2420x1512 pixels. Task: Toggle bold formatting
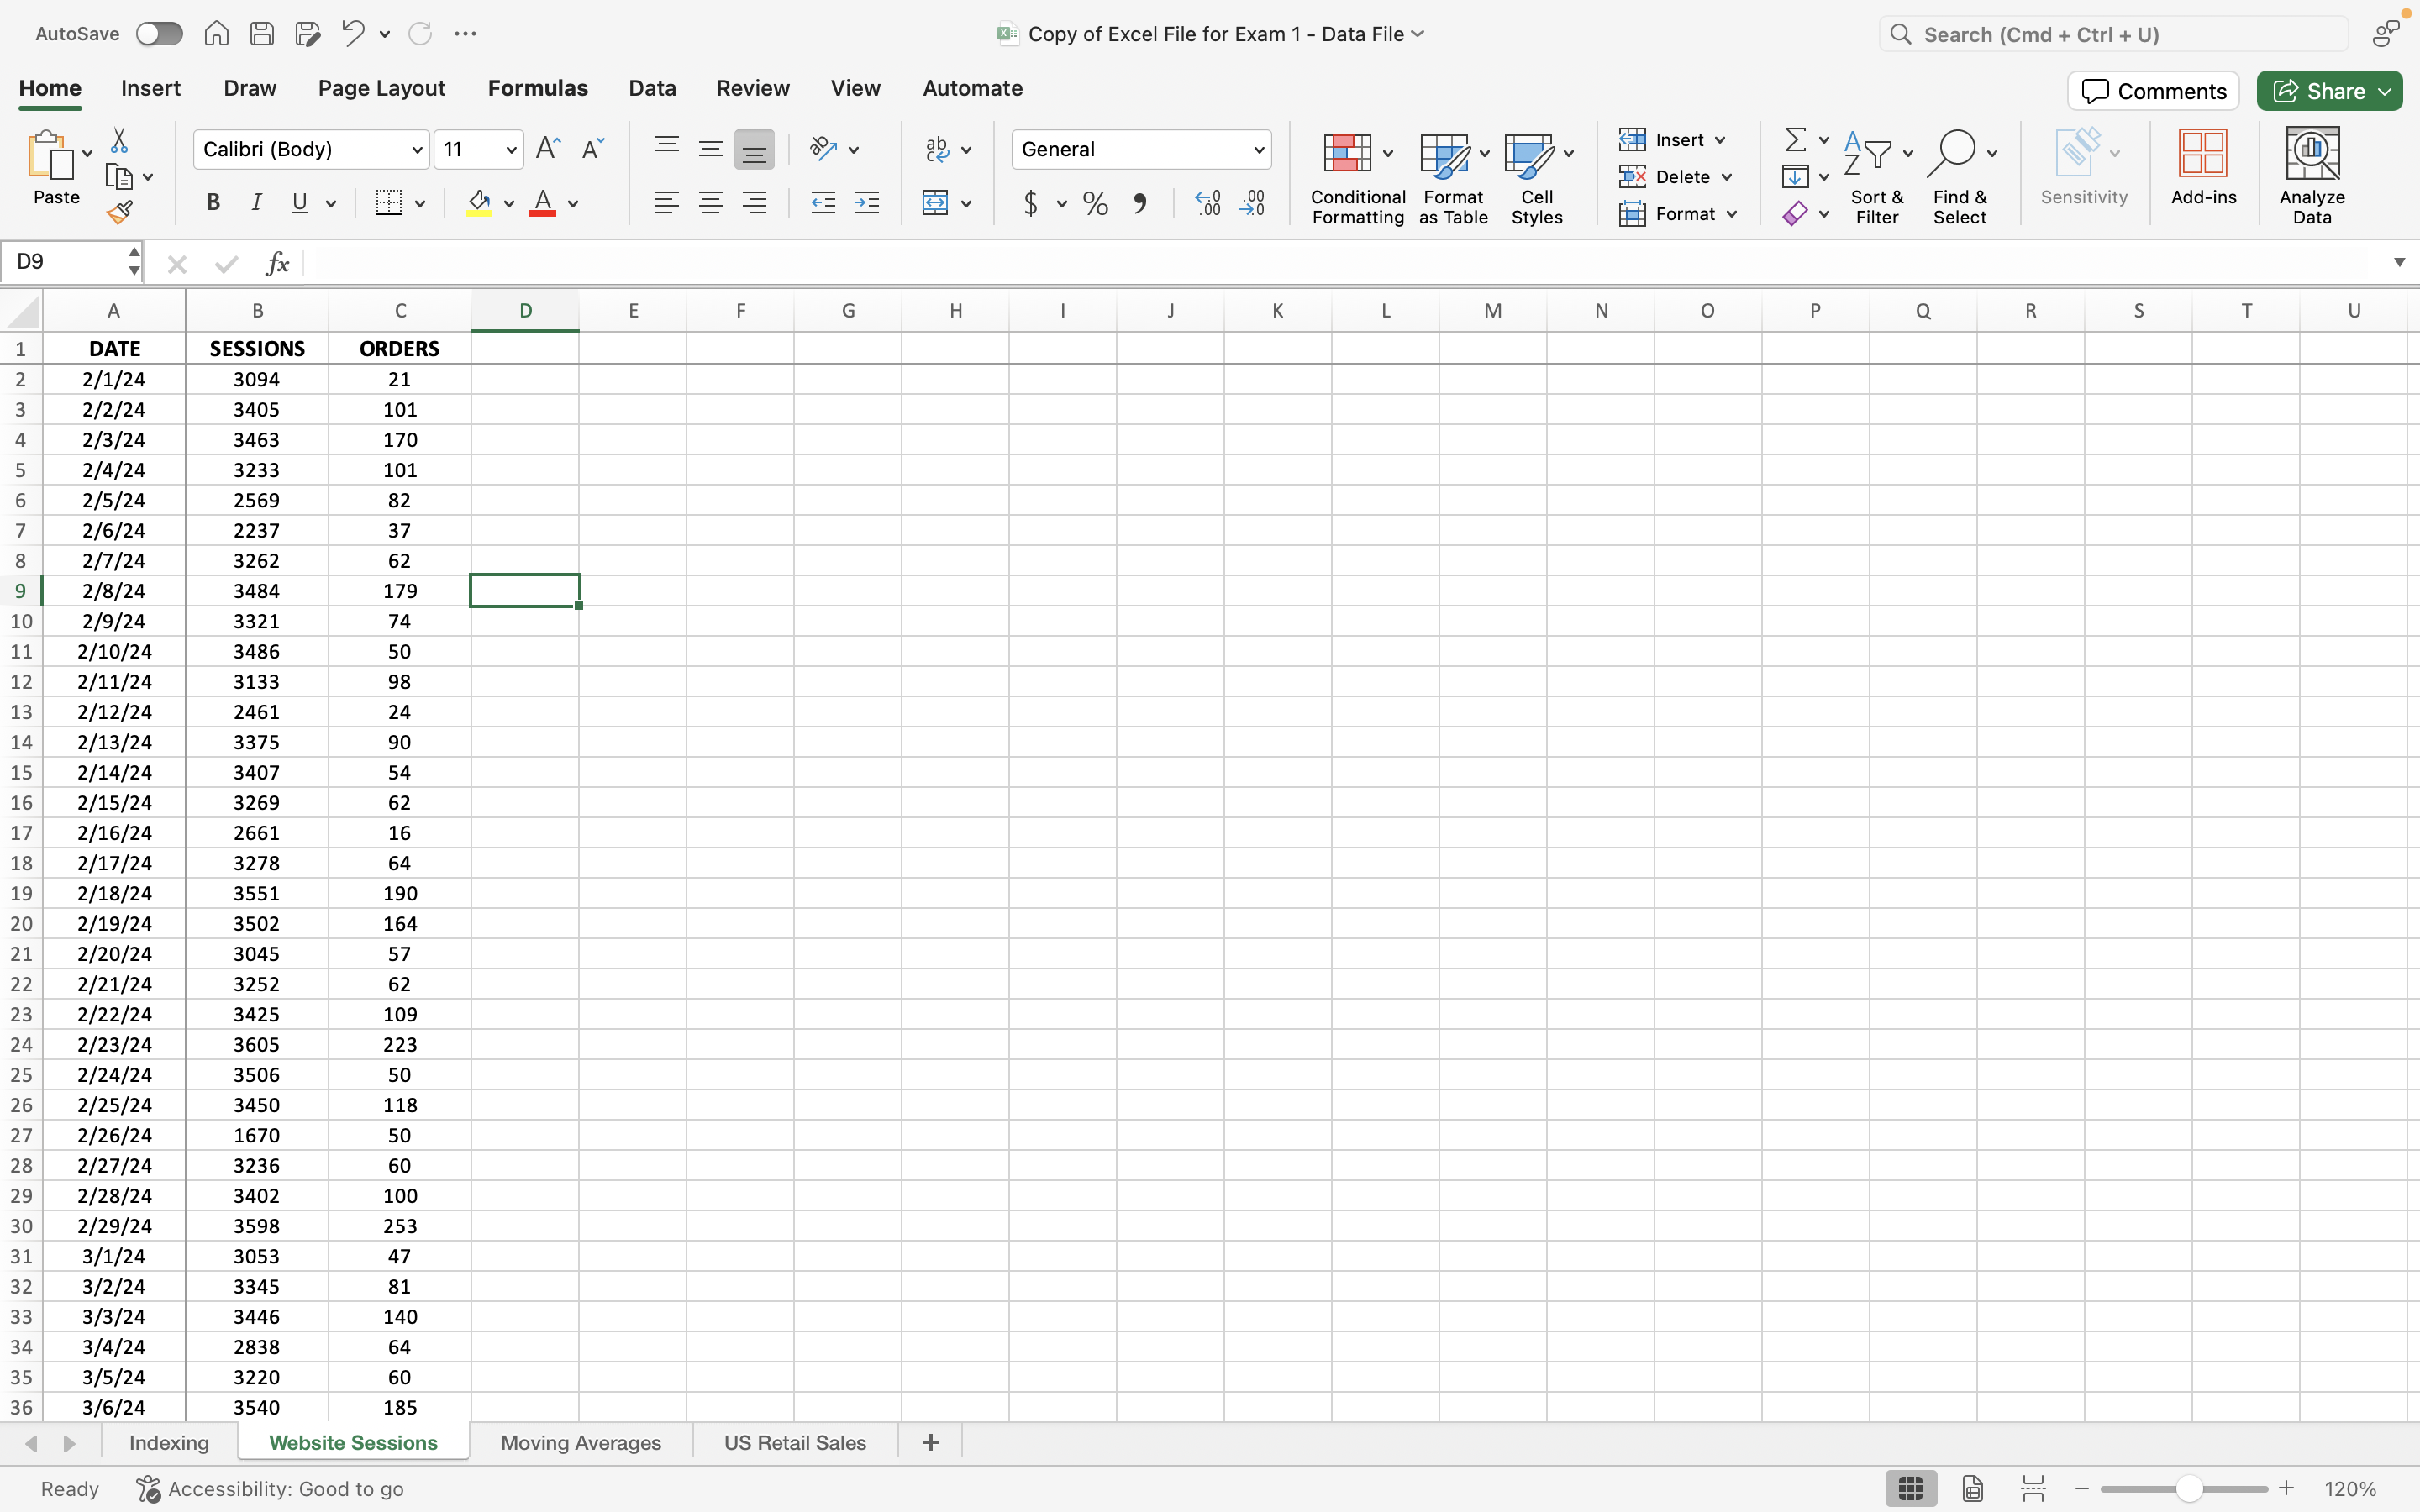pyautogui.click(x=213, y=203)
